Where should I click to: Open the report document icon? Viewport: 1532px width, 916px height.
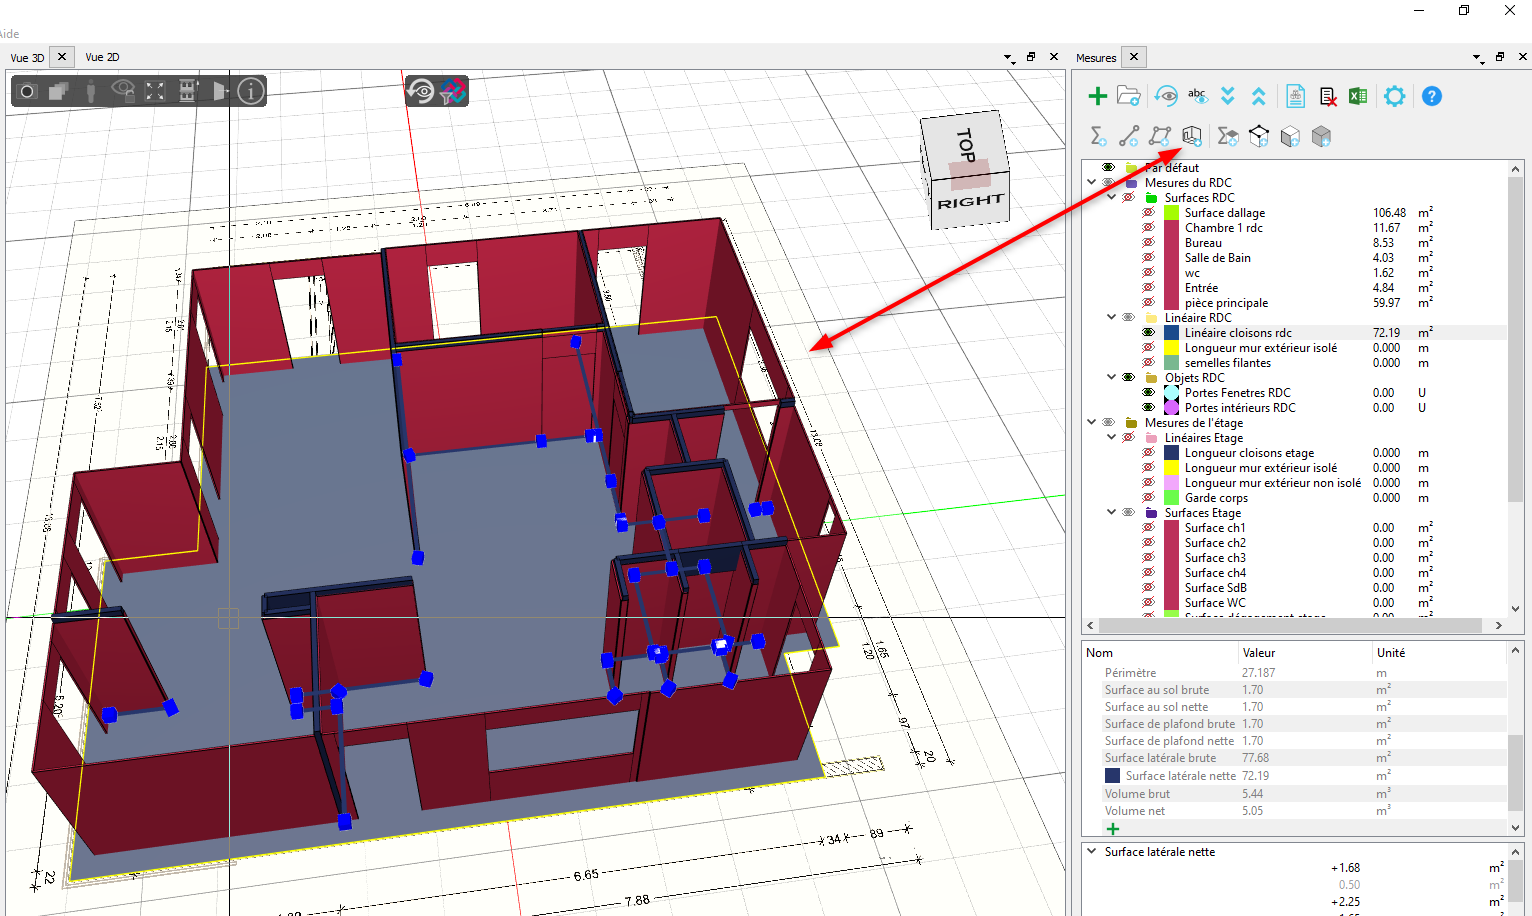(1296, 96)
